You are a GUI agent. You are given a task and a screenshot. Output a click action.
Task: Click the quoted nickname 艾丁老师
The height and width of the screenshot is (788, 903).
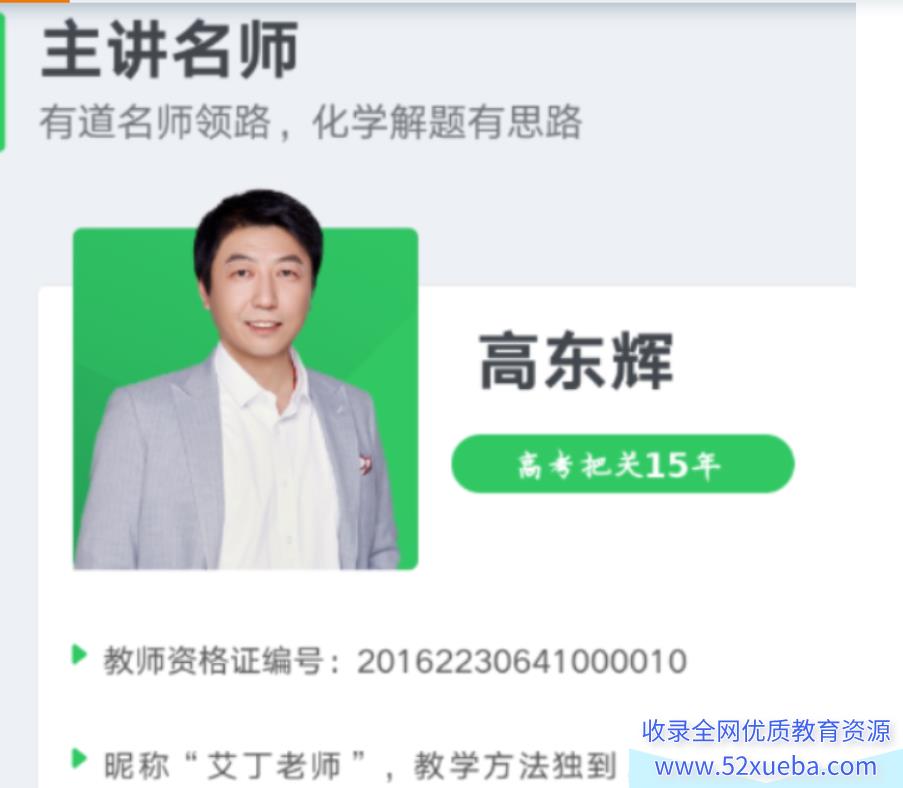pos(274,766)
